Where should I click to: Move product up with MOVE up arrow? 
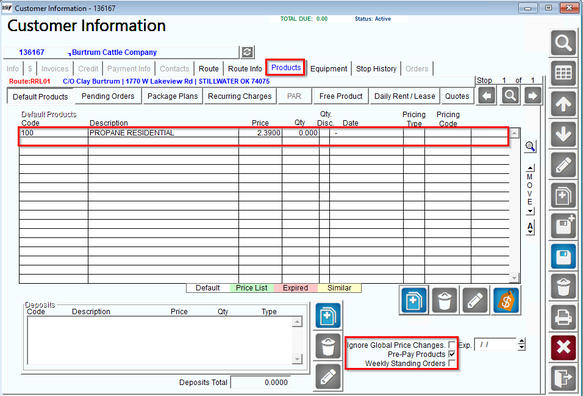pos(531,168)
